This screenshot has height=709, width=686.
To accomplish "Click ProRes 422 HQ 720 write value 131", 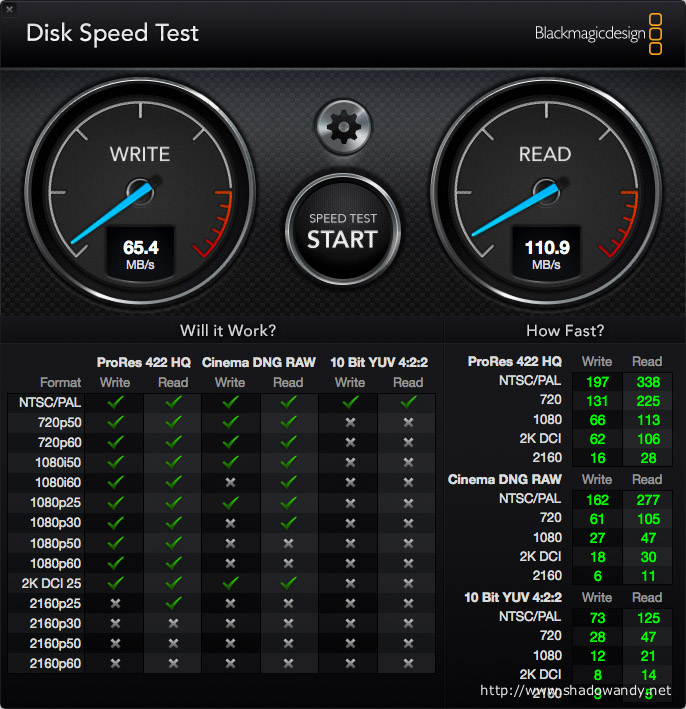I will coord(597,401).
